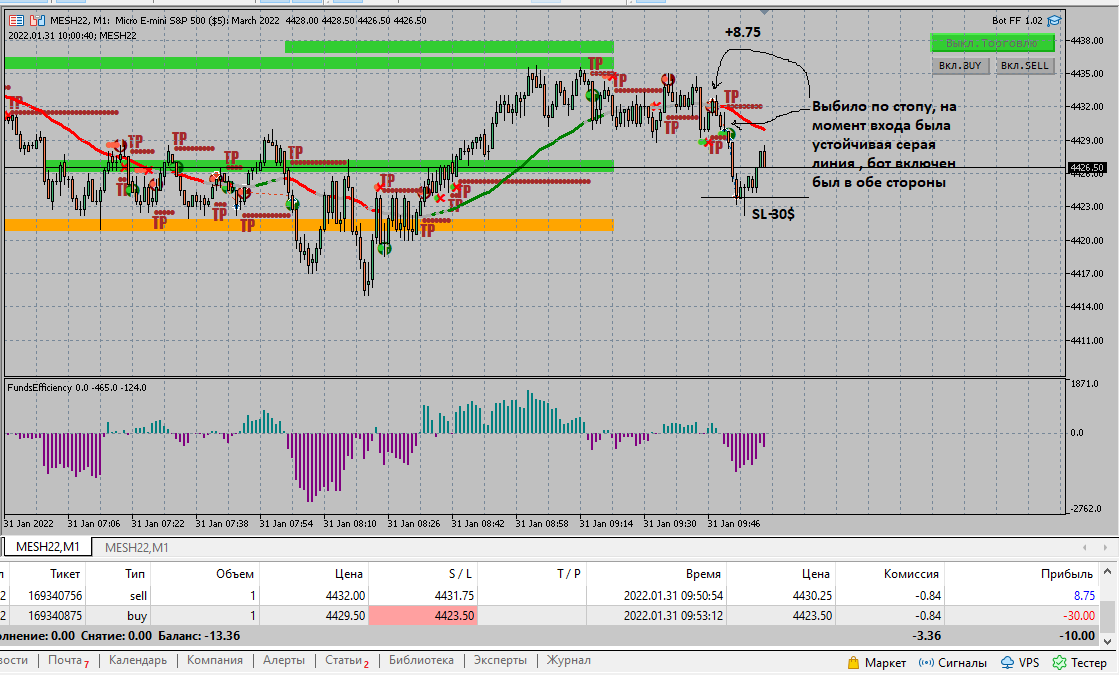Viewport: 1119px width, 675px height.
Task: Click the '31 Jan 08:10' time axis label
Action: [350, 524]
